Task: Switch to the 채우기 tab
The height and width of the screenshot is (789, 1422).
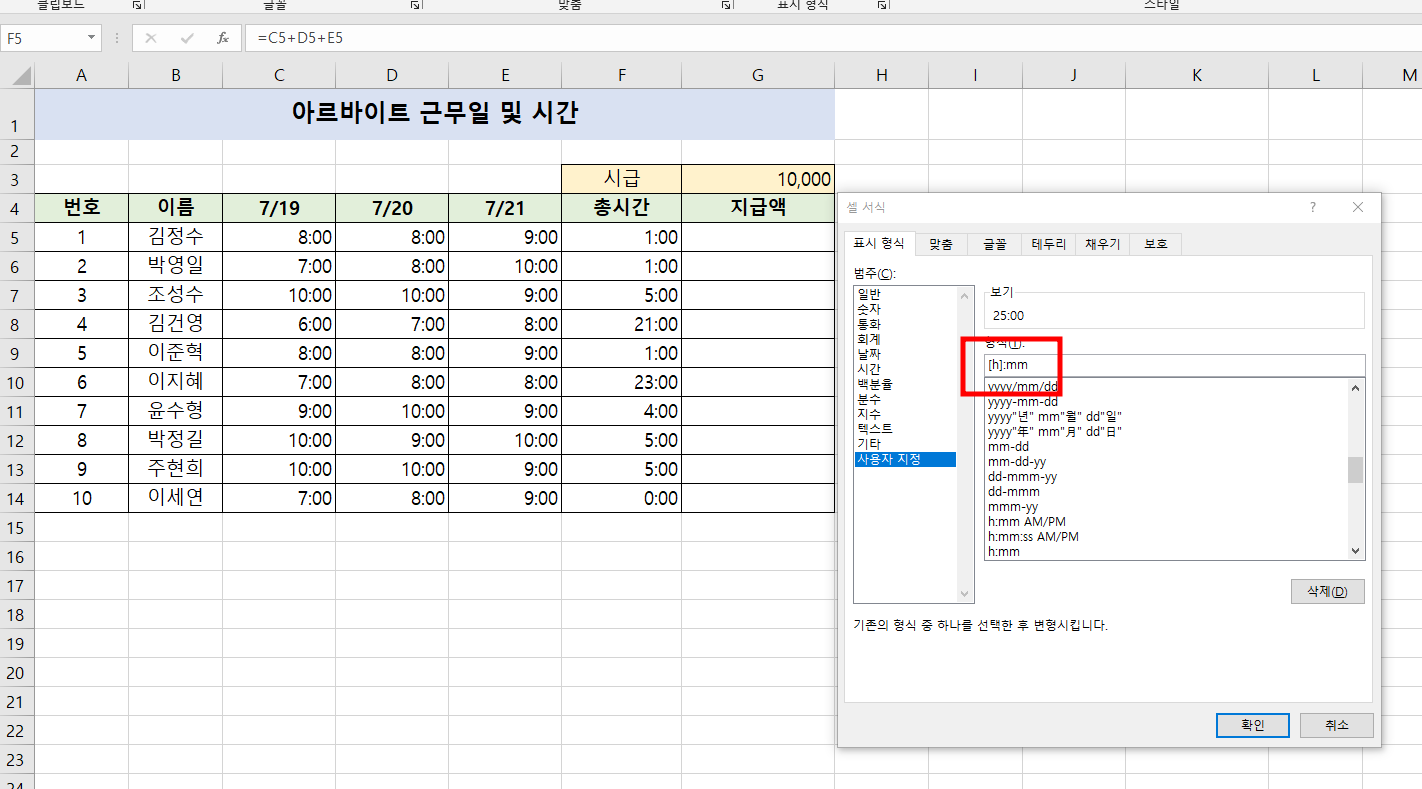Action: [x=1103, y=244]
